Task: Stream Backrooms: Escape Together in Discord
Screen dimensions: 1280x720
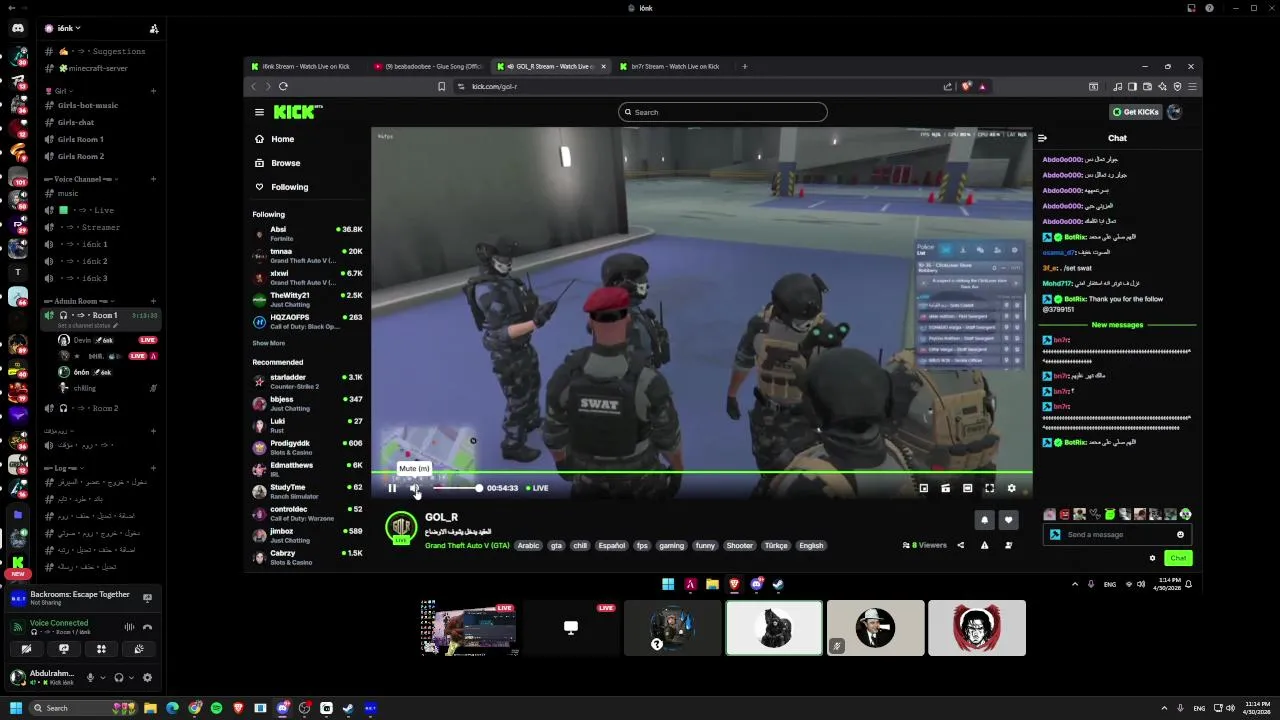Action: [x=147, y=598]
